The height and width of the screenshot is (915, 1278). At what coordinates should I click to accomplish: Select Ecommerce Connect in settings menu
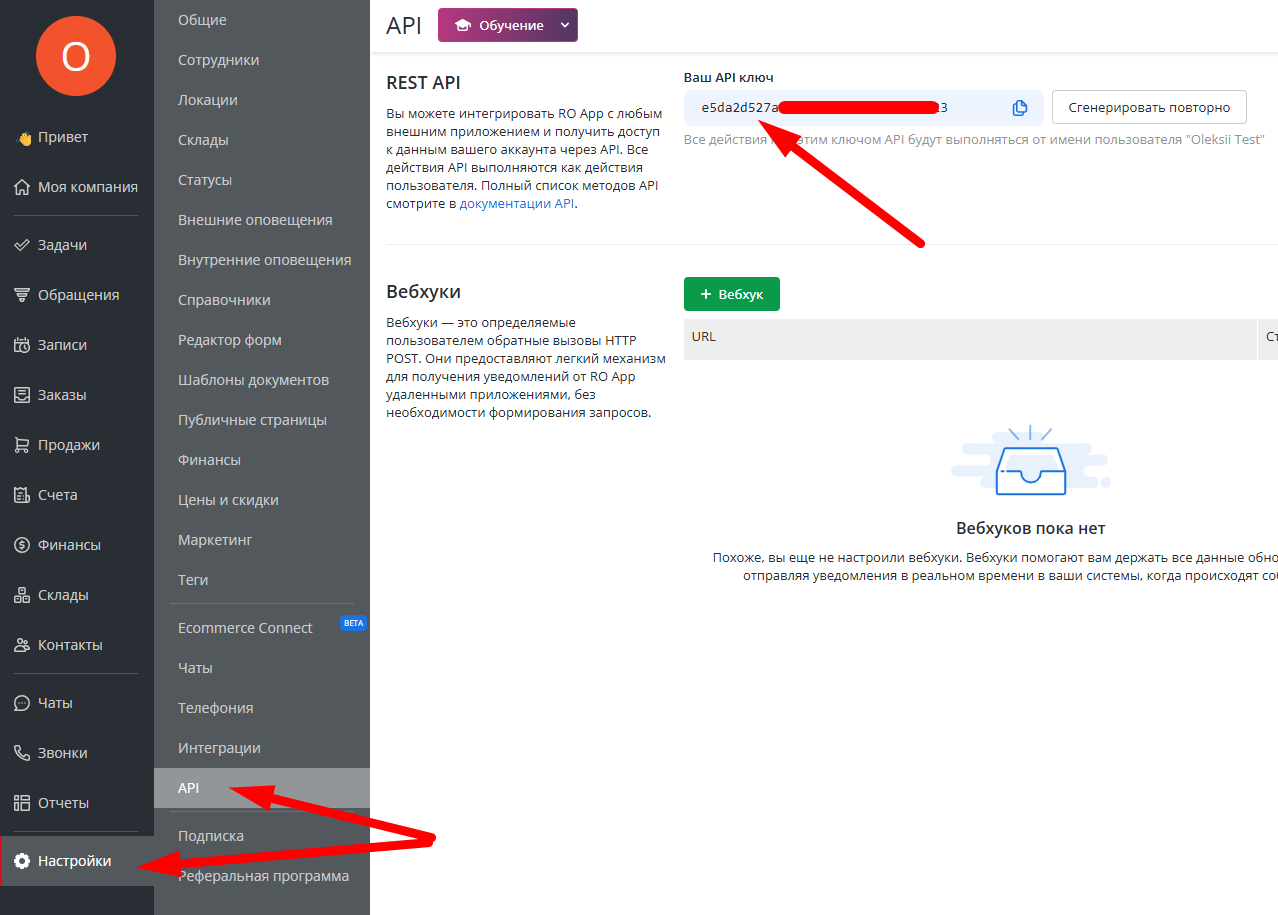245,628
